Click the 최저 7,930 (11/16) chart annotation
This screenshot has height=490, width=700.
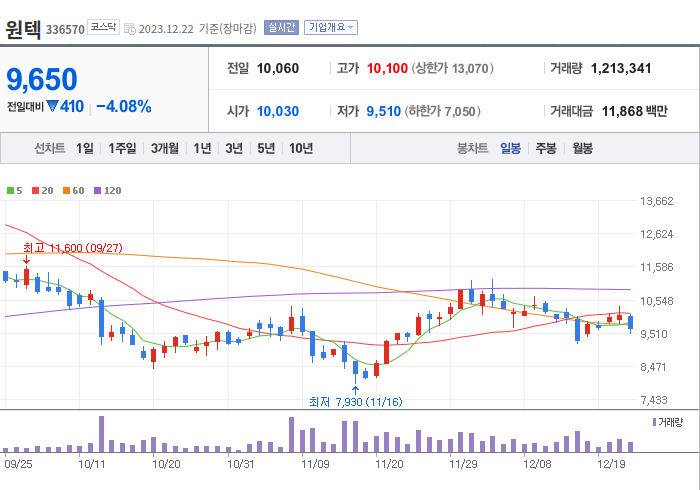coord(356,402)
